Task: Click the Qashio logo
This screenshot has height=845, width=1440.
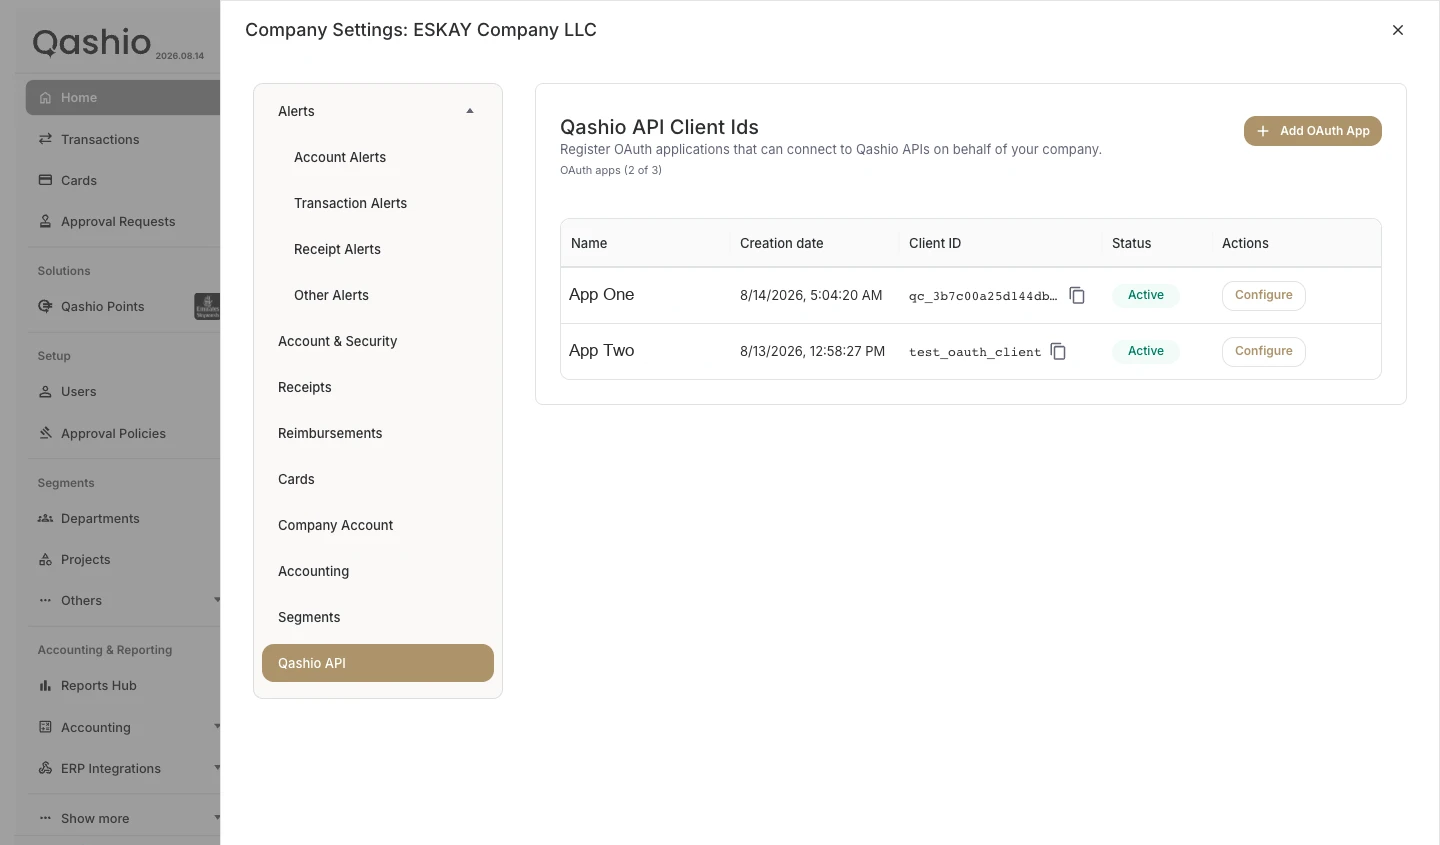Action: [92, 42]
